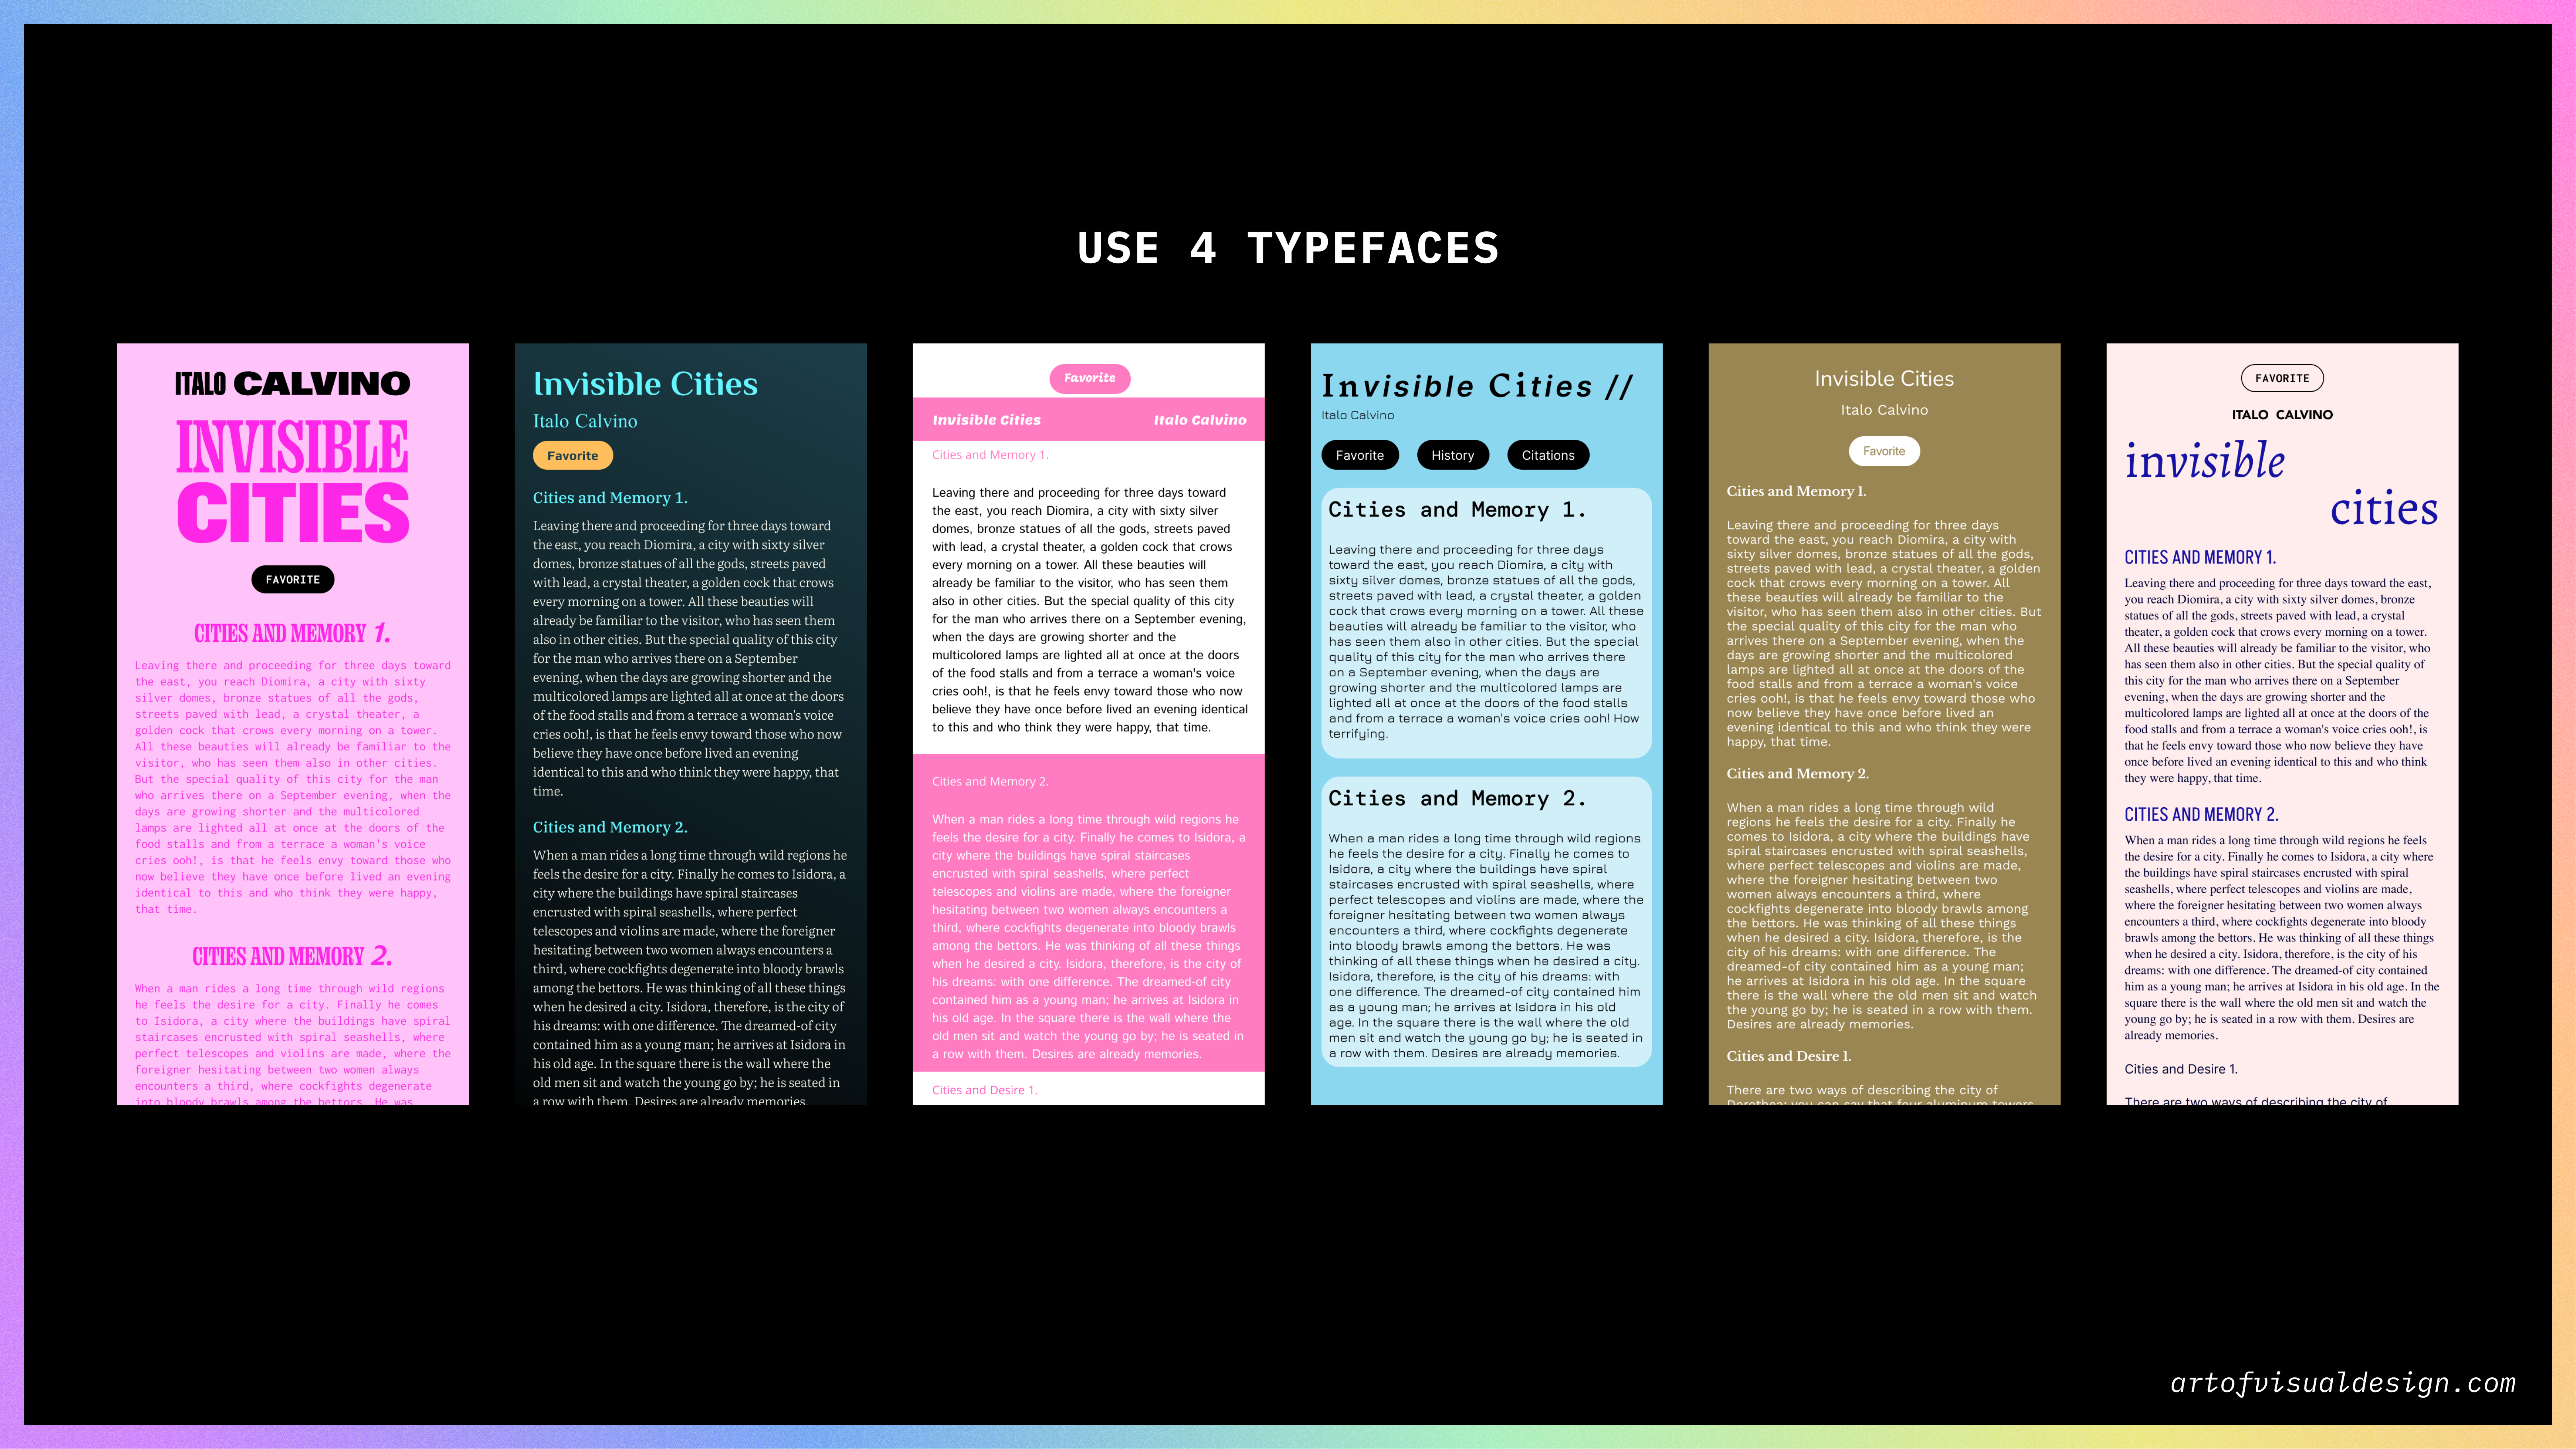Click 'CITIES AND MEMORY 2.' on light pink card
The image size is (2576, 1449).
point(2201,814)
